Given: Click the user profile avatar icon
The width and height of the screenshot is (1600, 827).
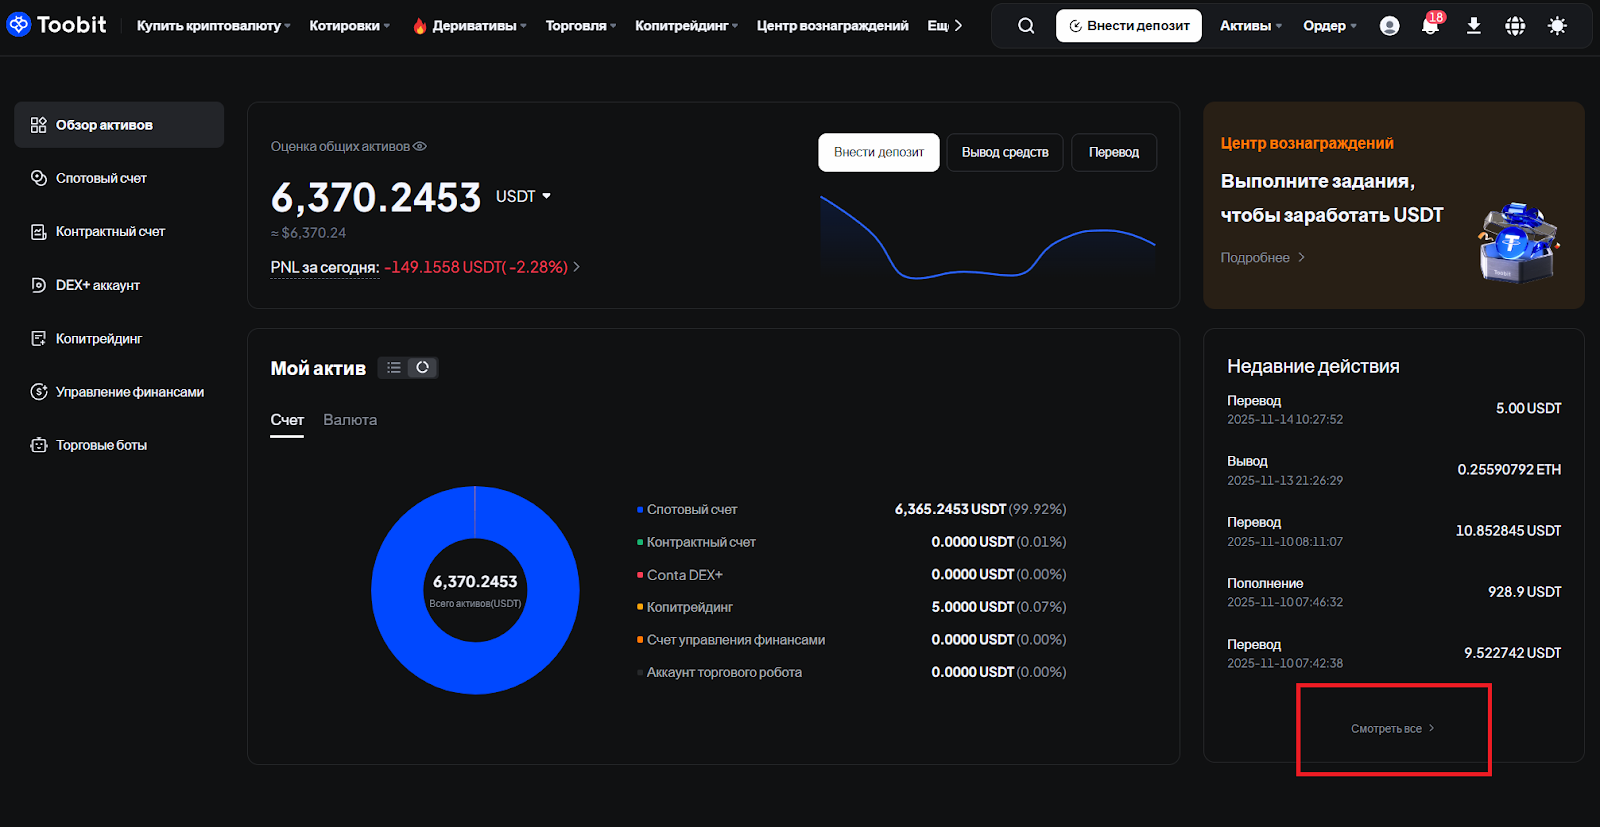Looking at the screenshot, I should [1389, 26].
